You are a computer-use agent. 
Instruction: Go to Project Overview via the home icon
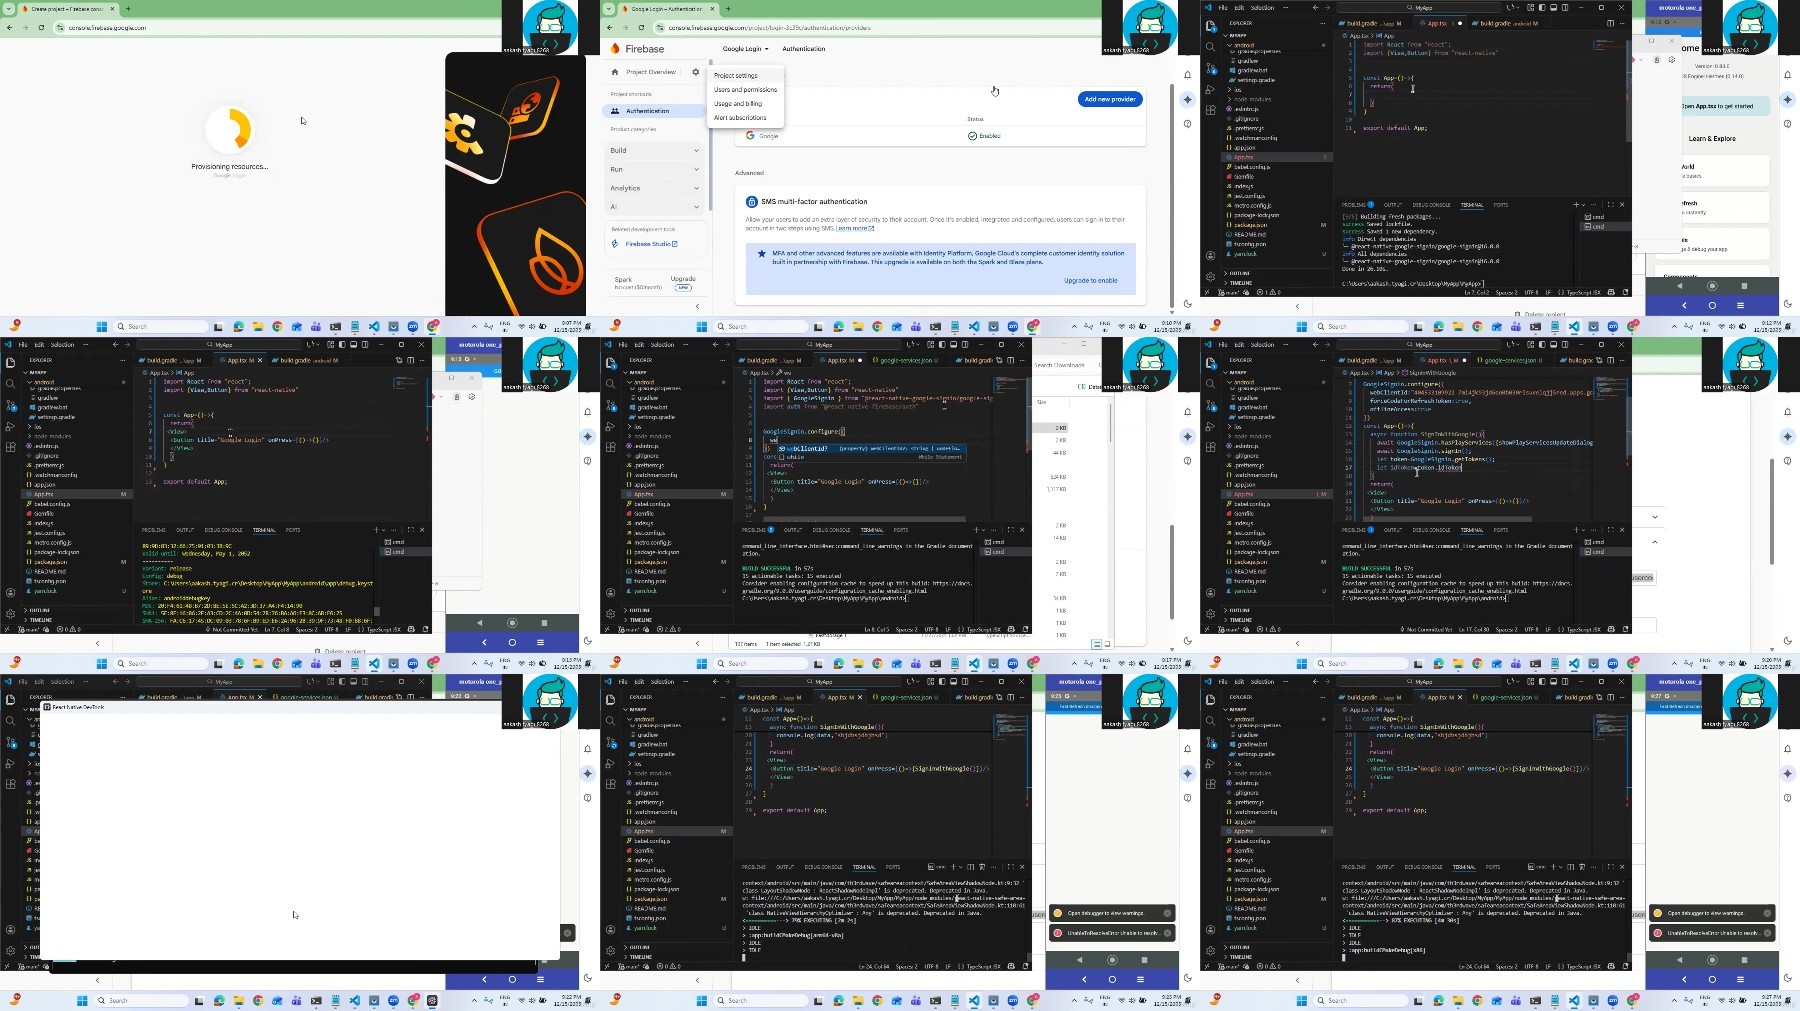pyautogui.click(x=615, y=72)
